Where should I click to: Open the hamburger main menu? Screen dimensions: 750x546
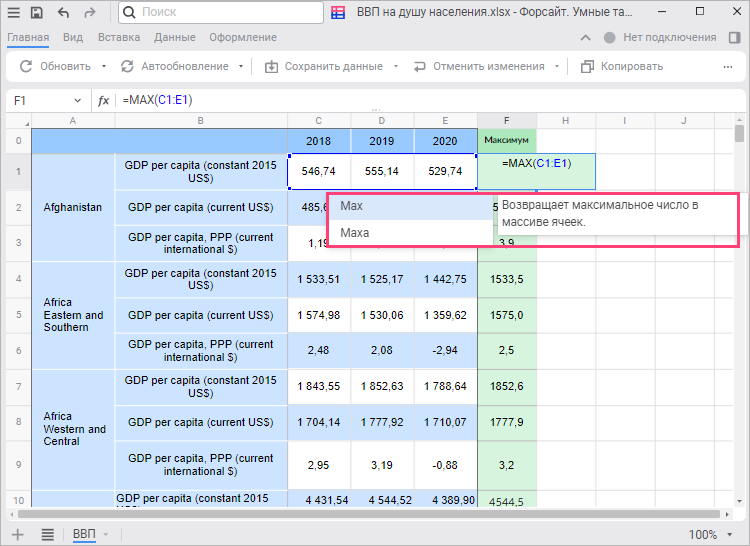[12, 13]
